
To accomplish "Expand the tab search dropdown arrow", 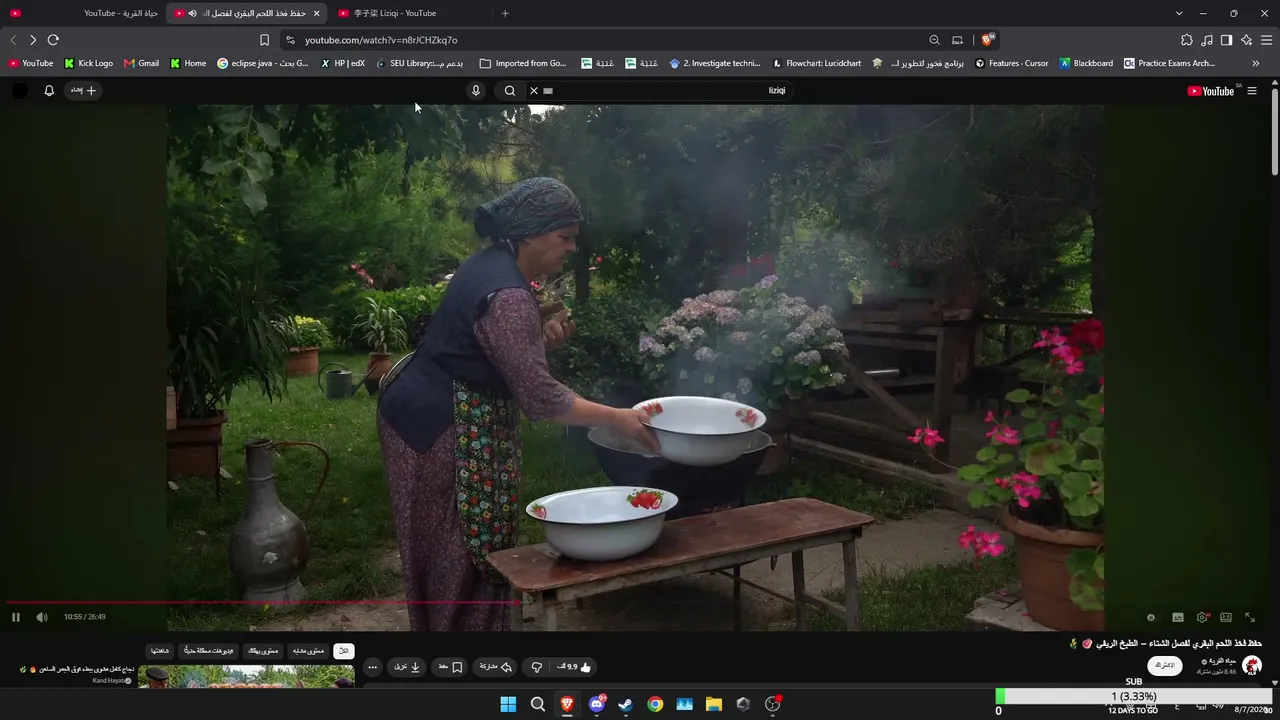I will (1179, 13).
